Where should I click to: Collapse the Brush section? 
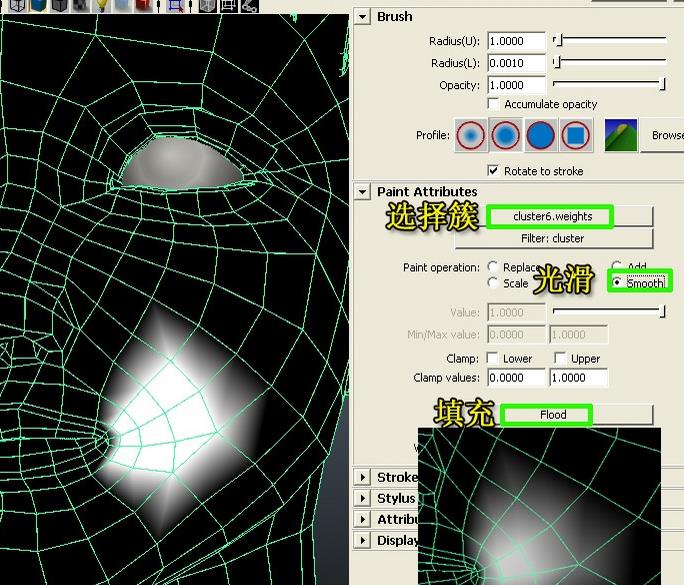(x=362, y=17)
